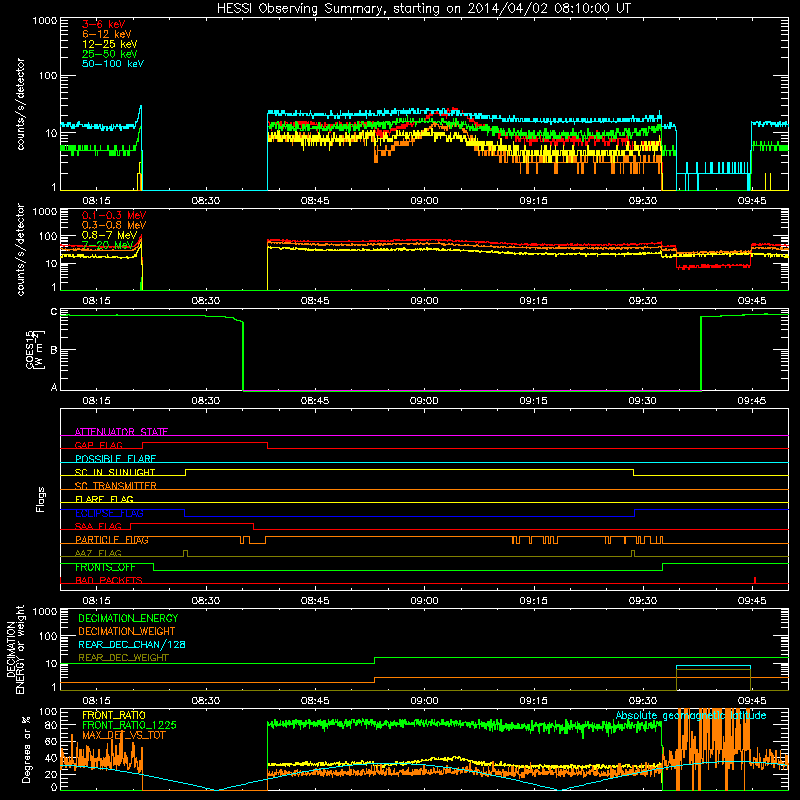Click the HESSI Observing Summary title text

(x=423, y=9)
